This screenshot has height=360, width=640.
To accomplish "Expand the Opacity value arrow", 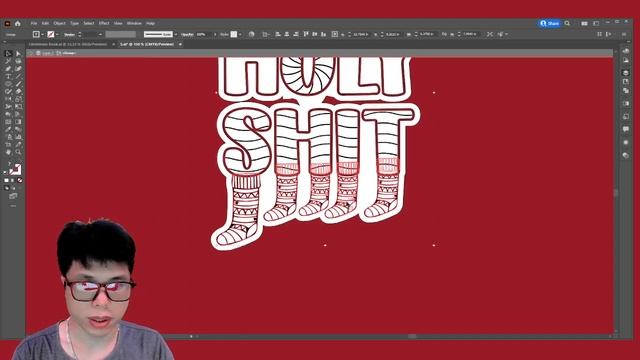I will (x=215, y=34).
